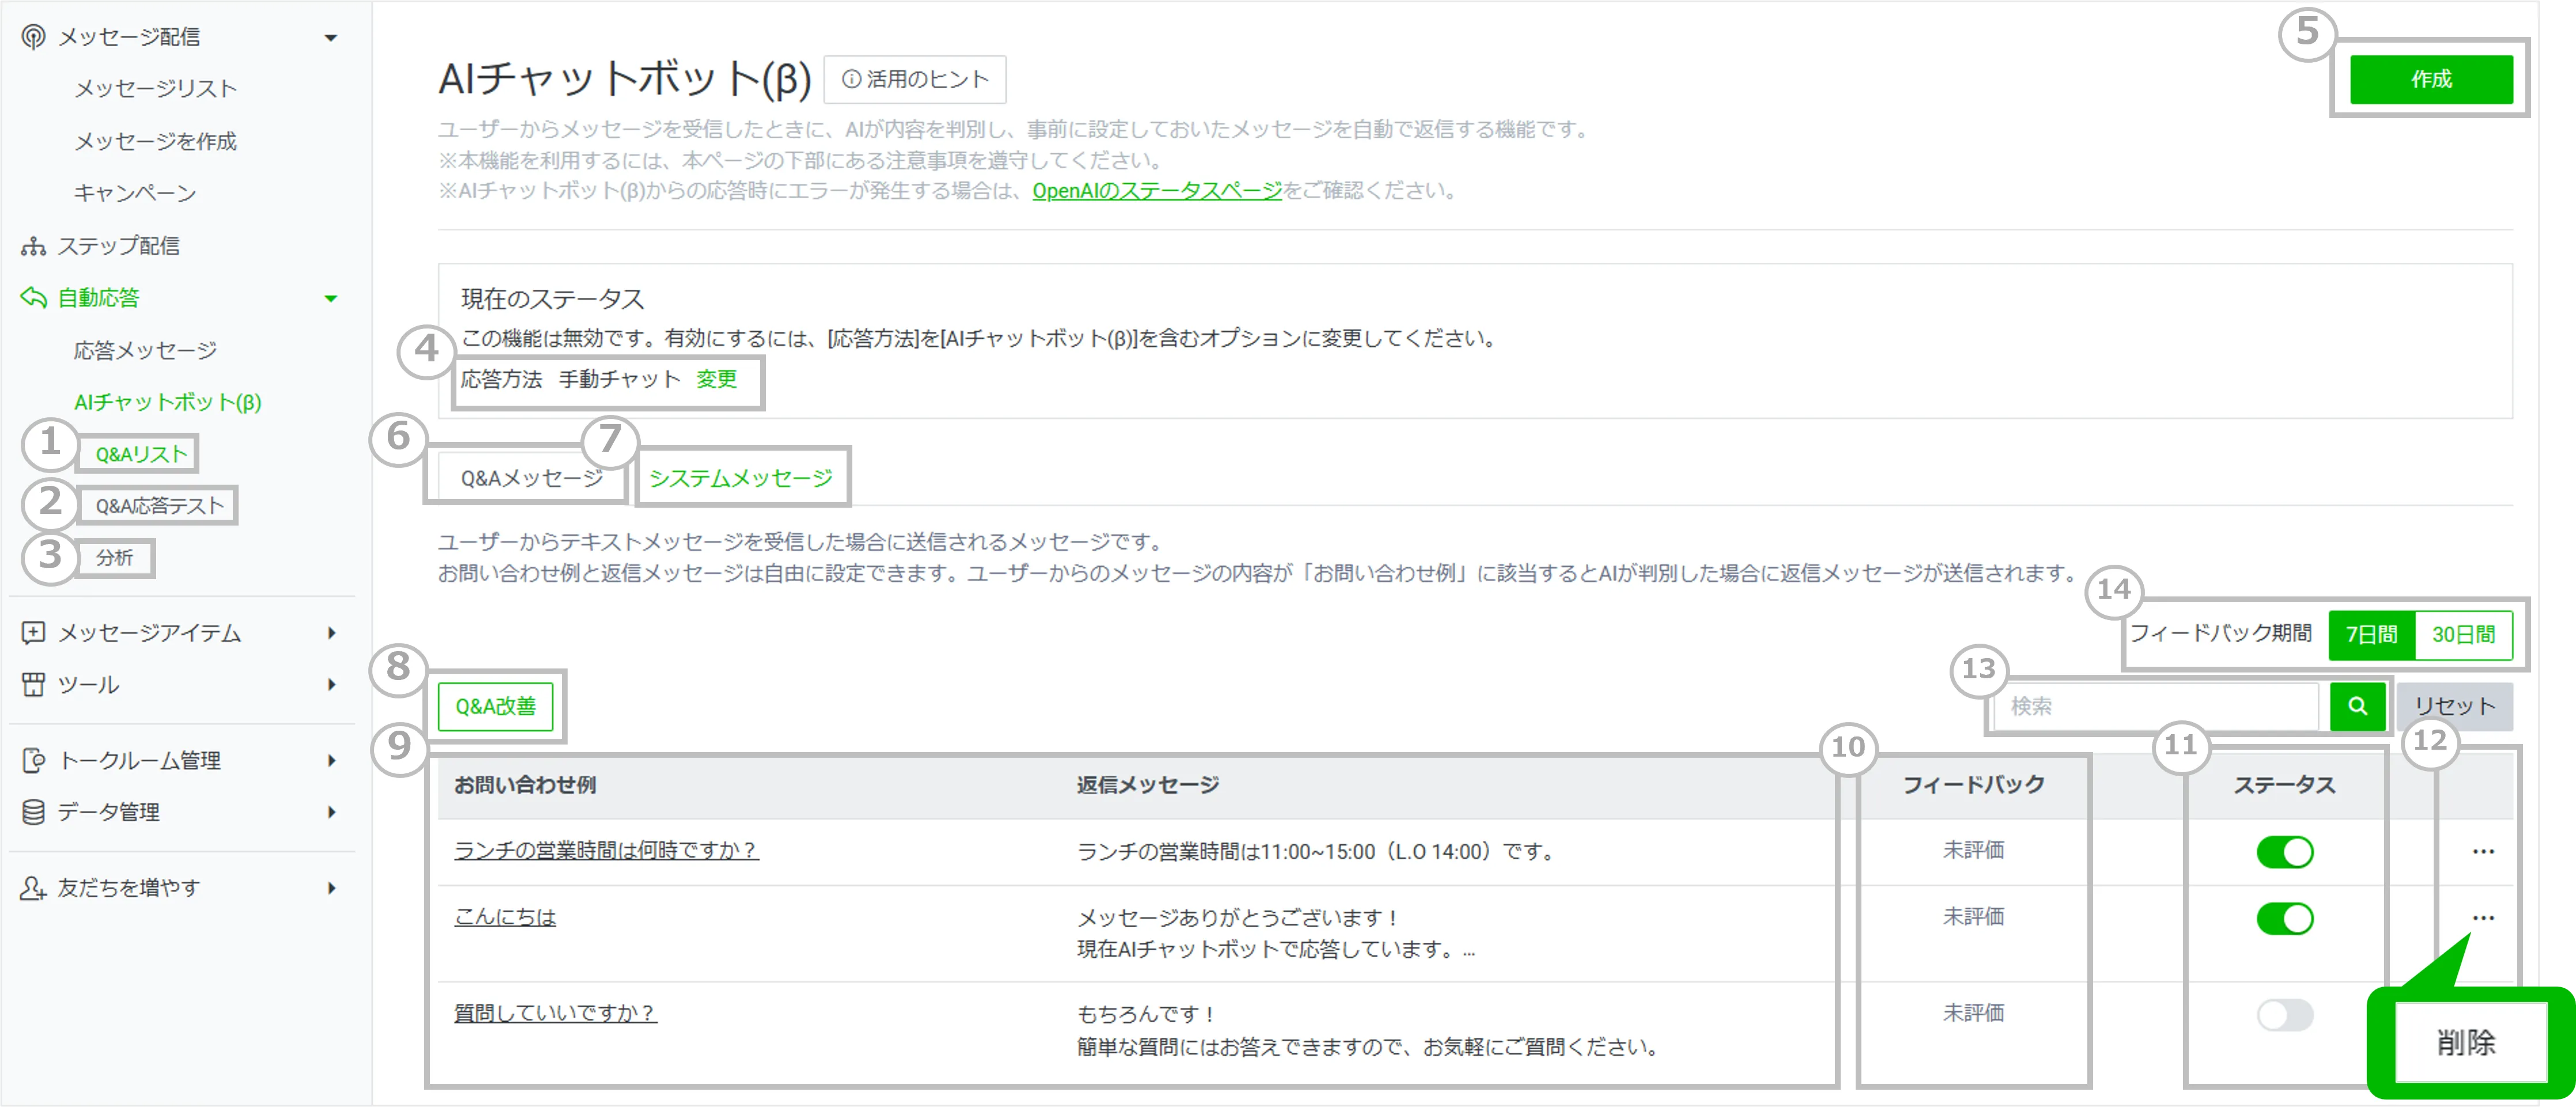Click the talk room management icon

[x=33, y=761]
